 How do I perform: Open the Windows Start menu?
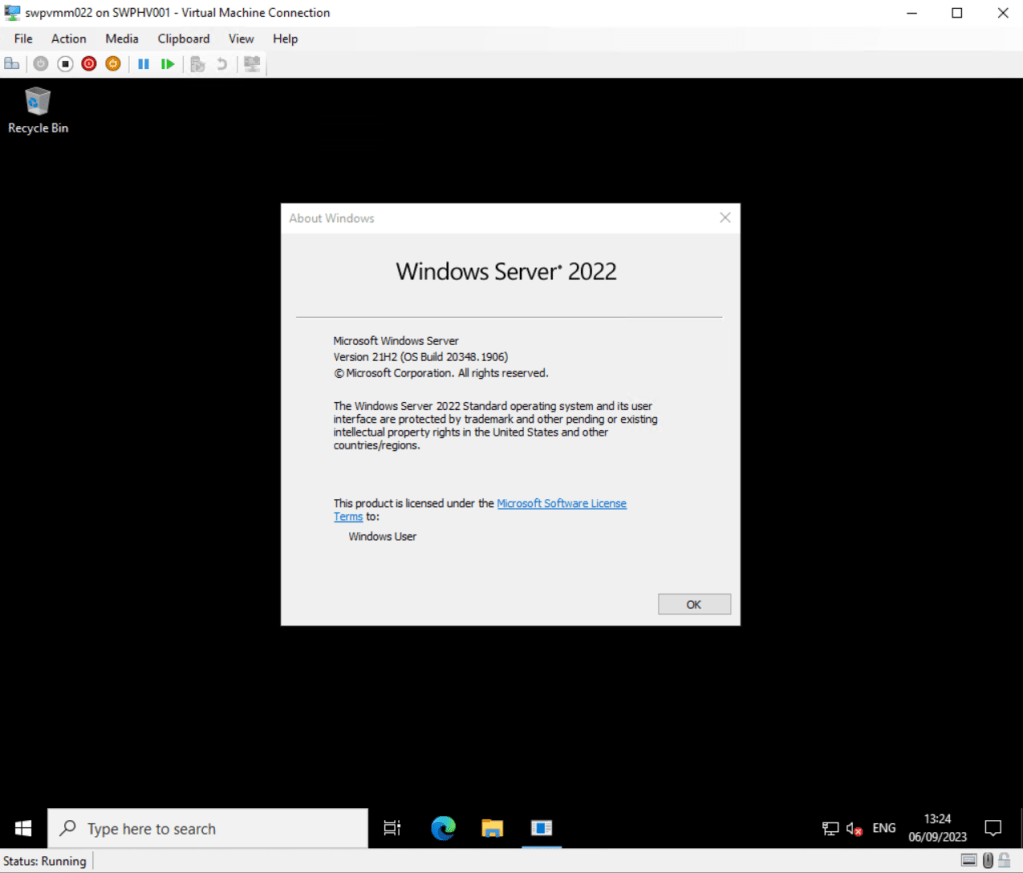(23, 829)
